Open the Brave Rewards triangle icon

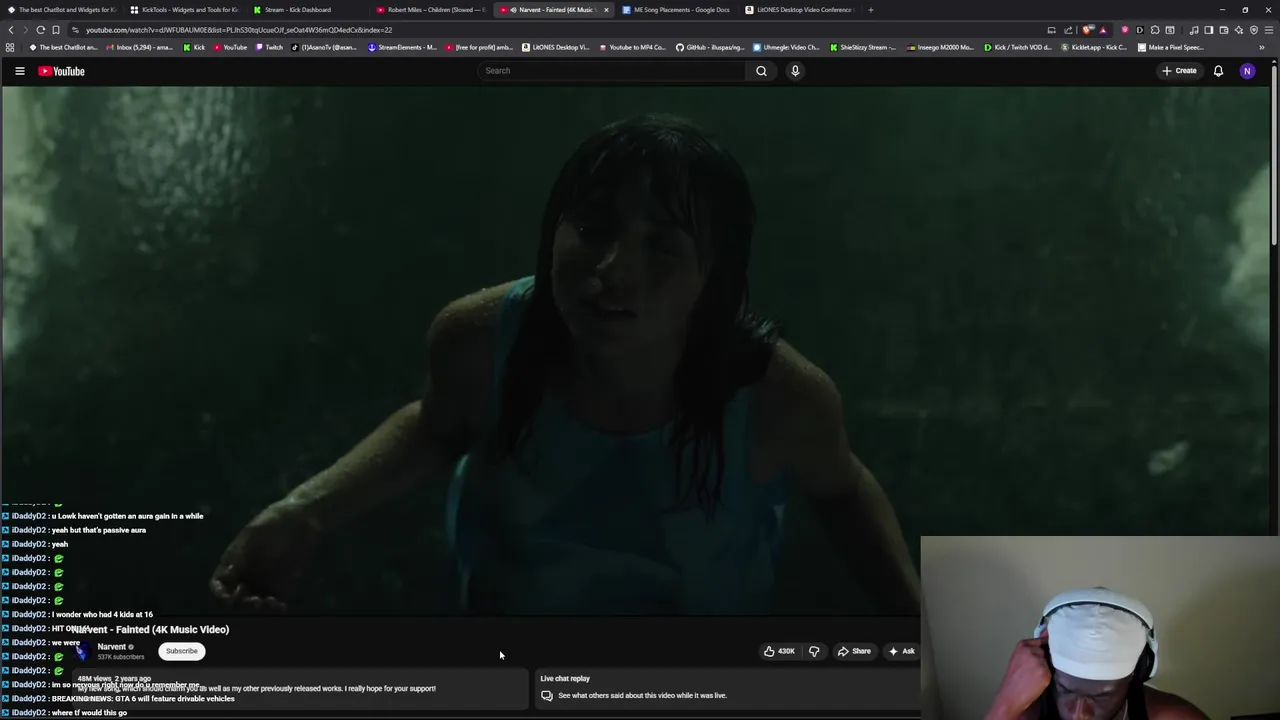1103,30
